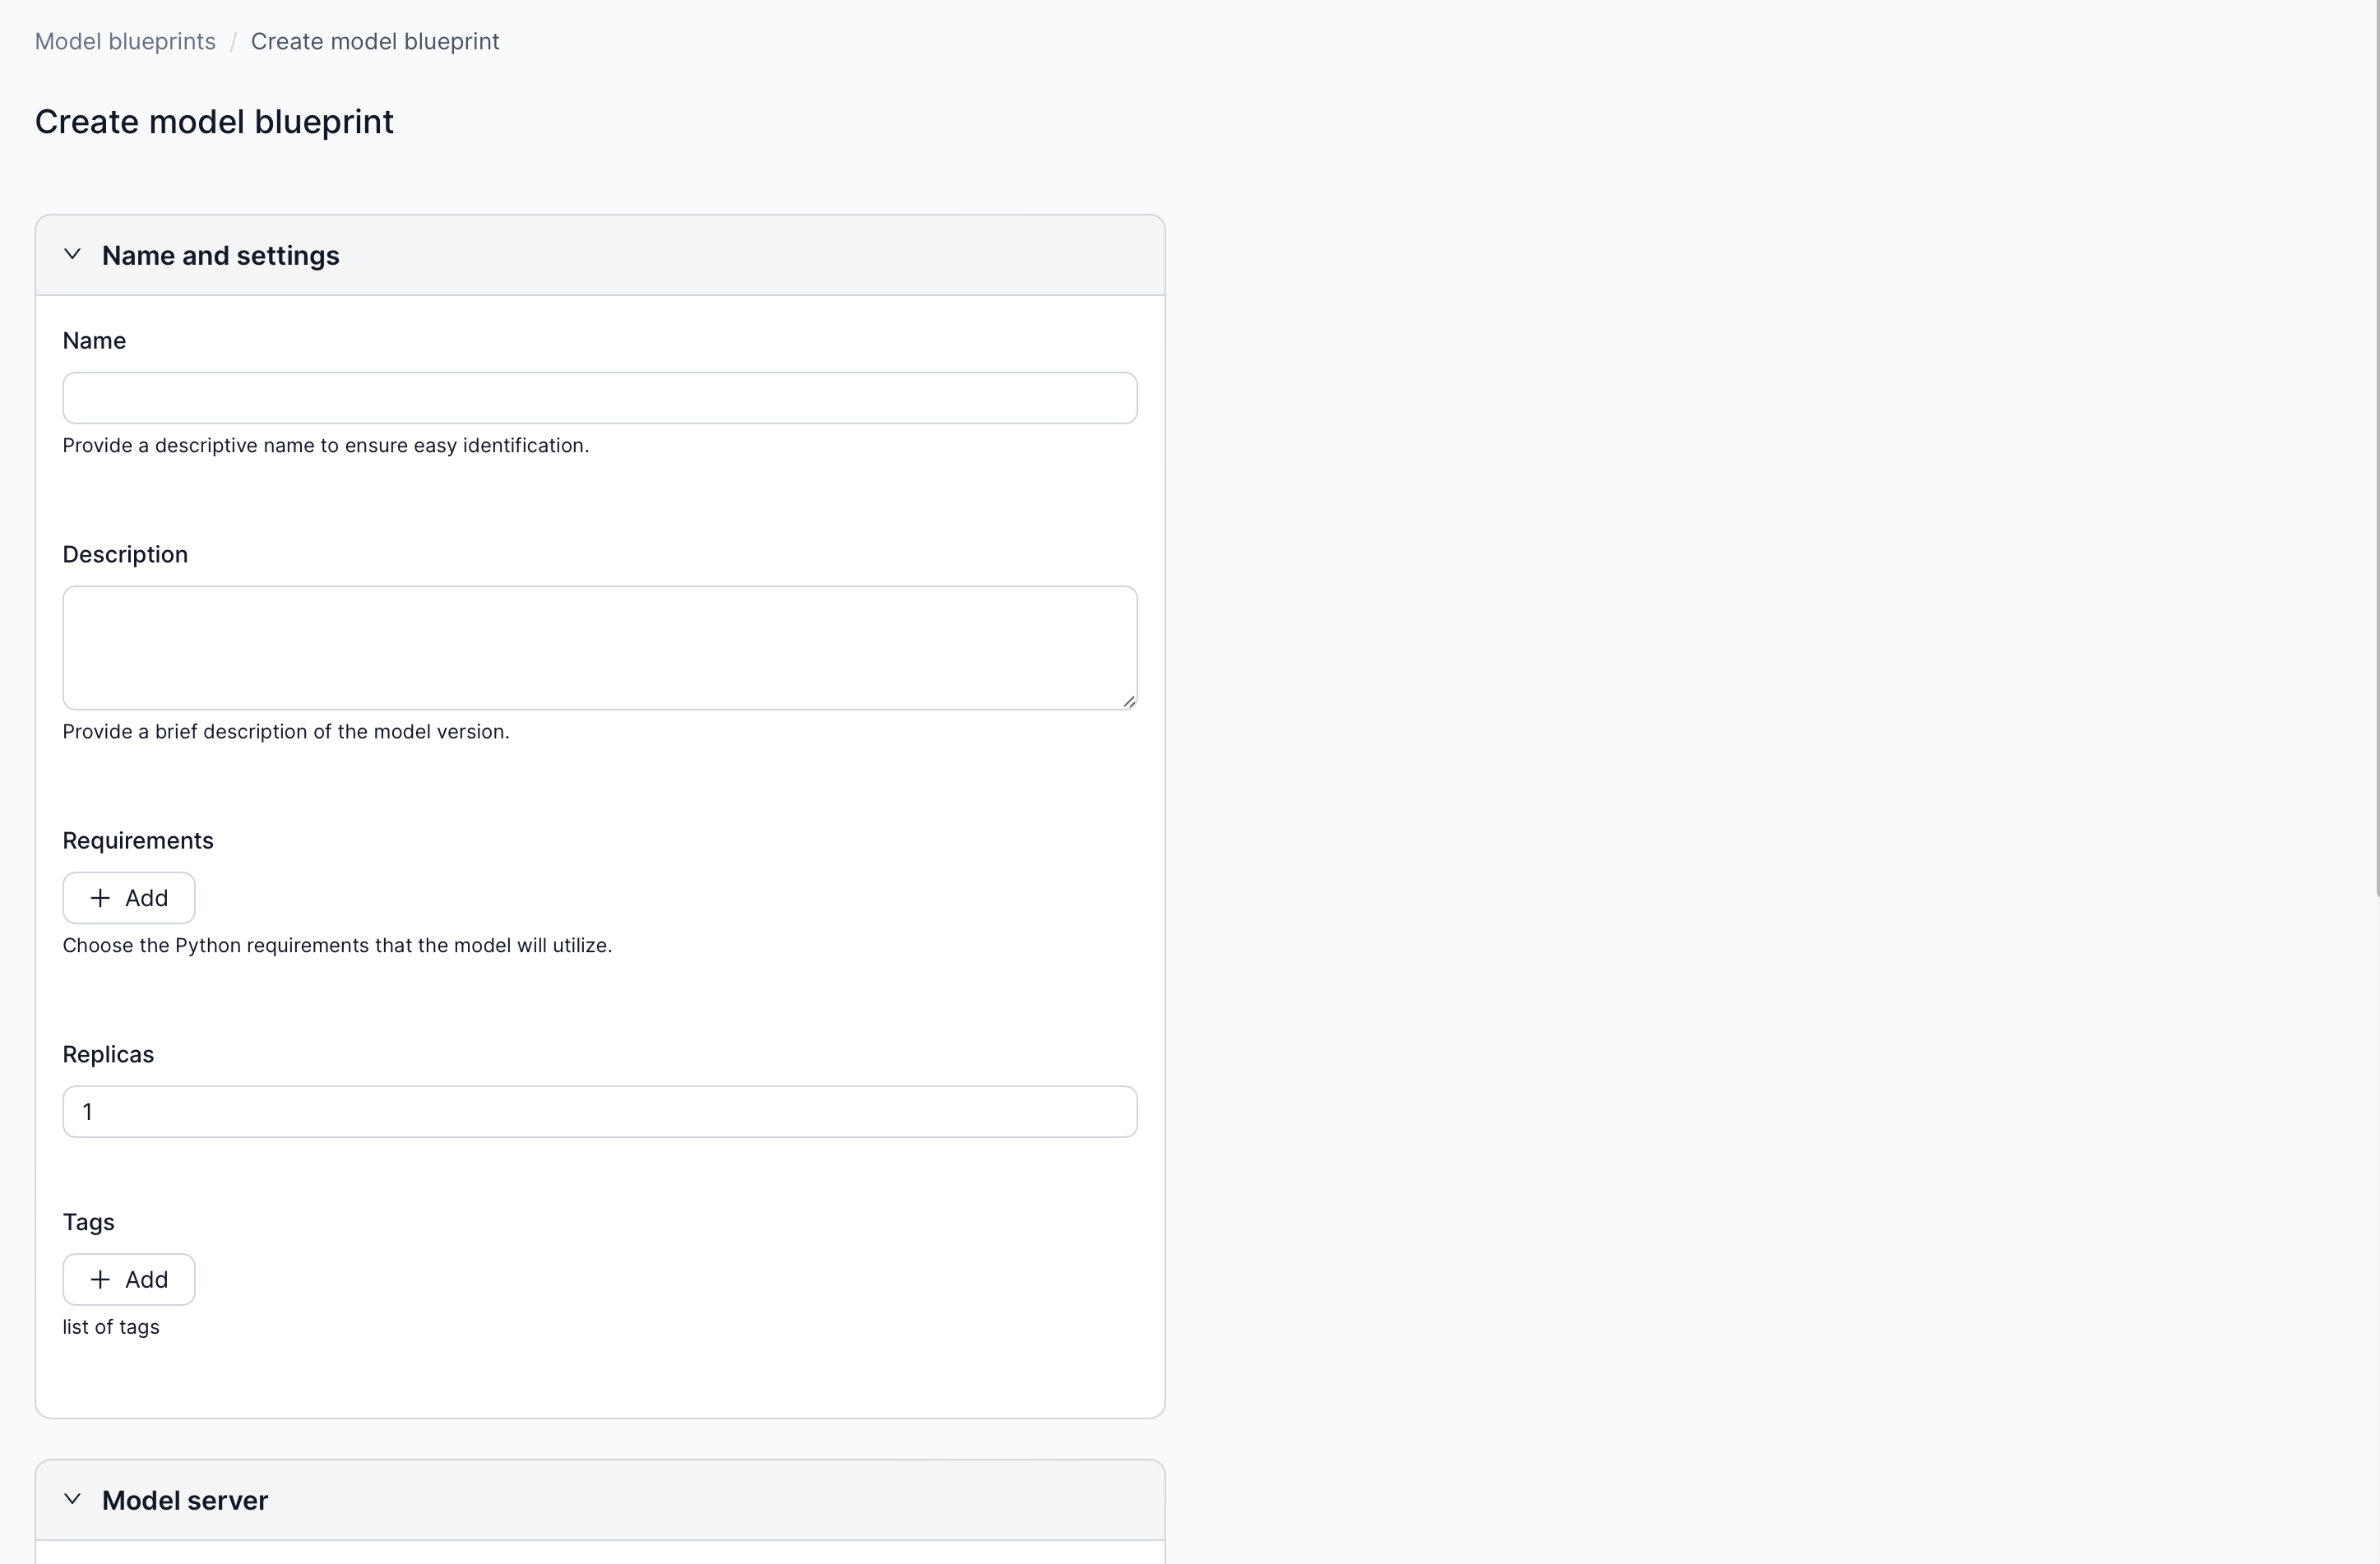
Task: Focus the Name input field
Action: [600, 398]
